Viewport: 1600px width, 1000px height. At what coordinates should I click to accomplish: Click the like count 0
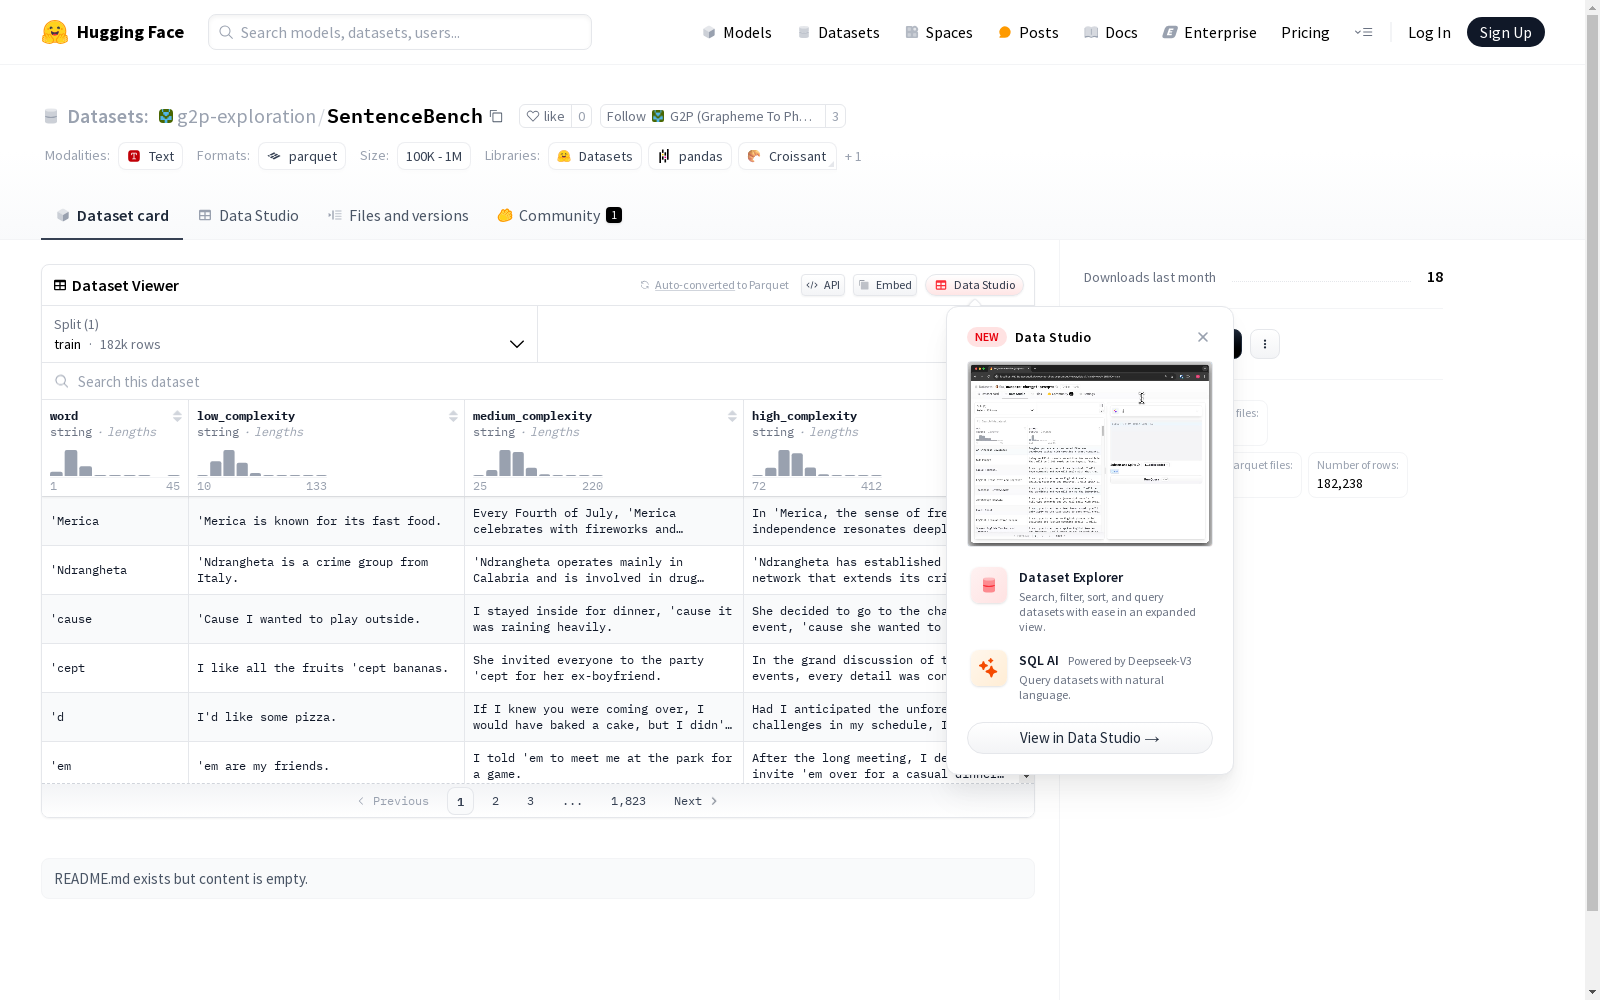(x=582, y=116)
